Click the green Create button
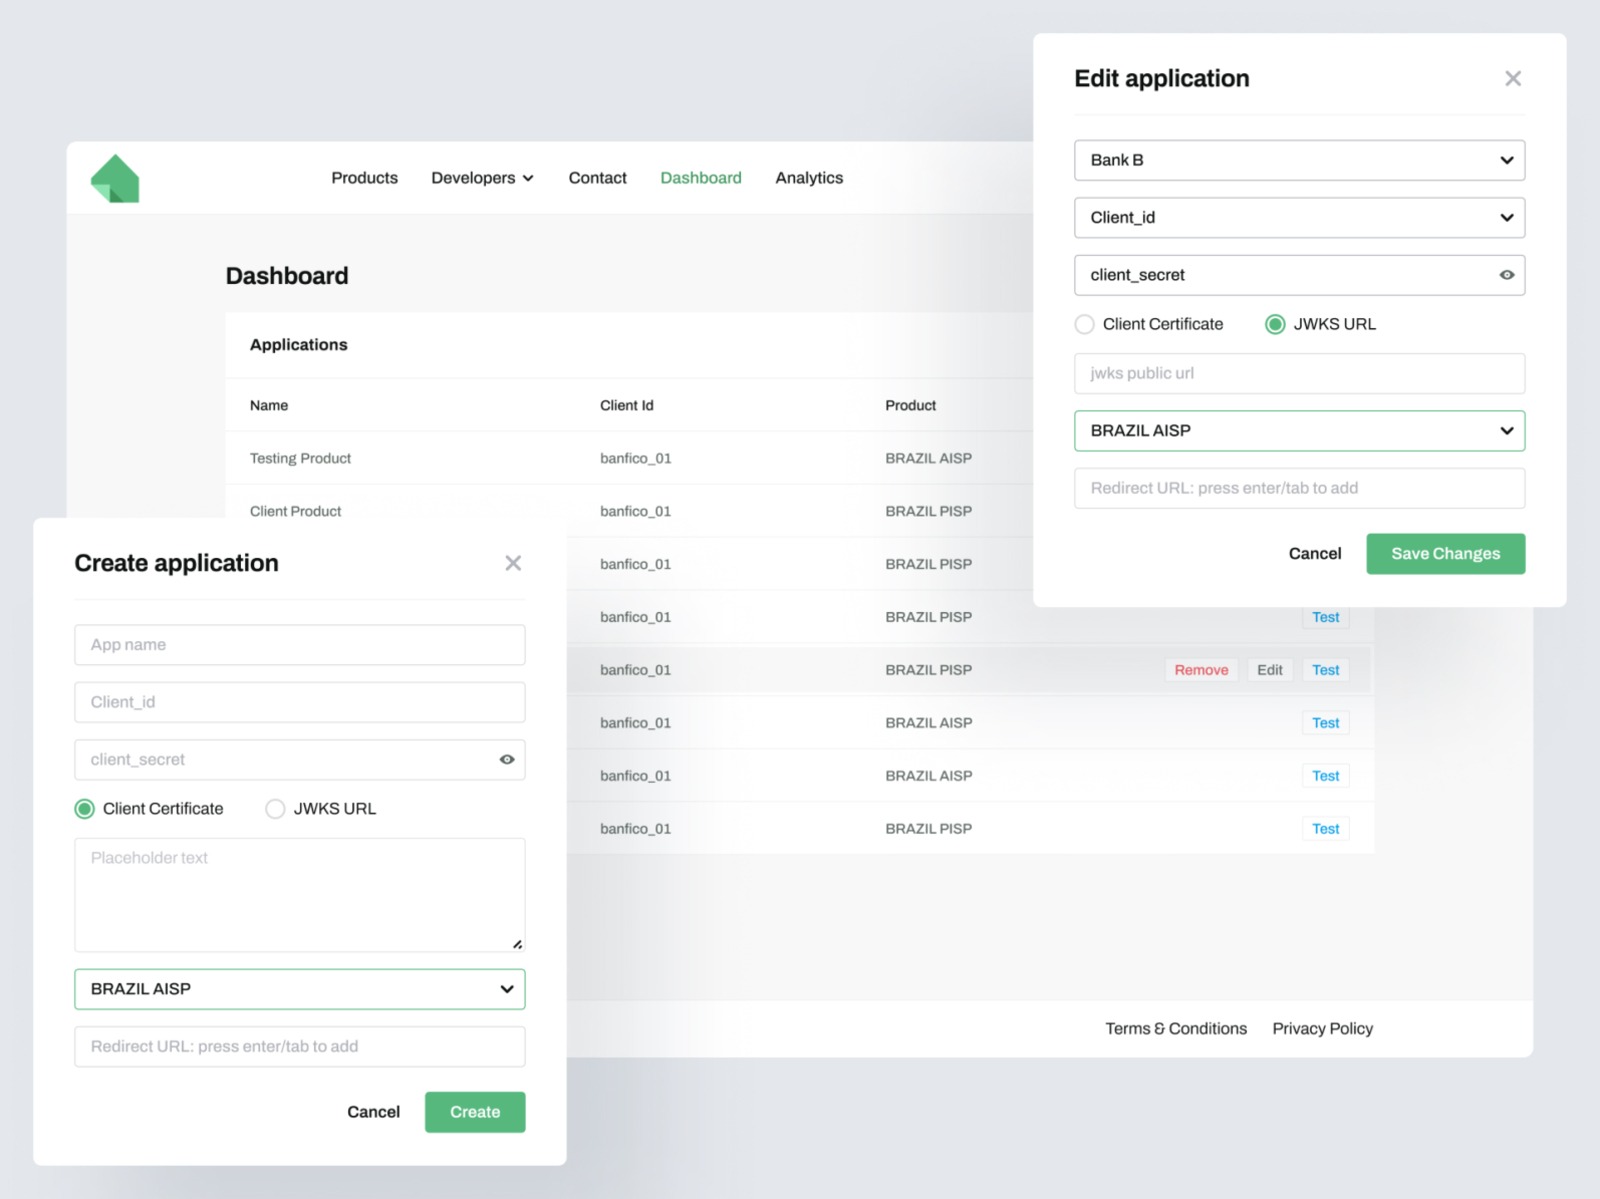Image resolution: width=1600 pixels, height=1199 pixels. [475, 1112]
